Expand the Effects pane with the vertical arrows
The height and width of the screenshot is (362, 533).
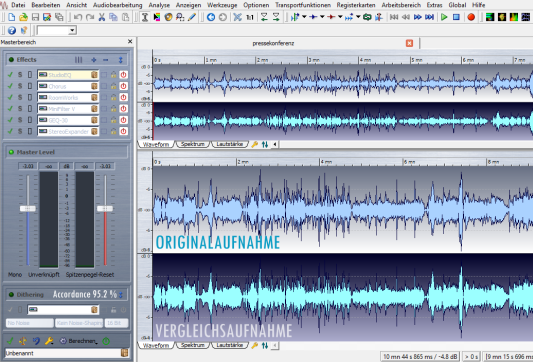point(120,60)
